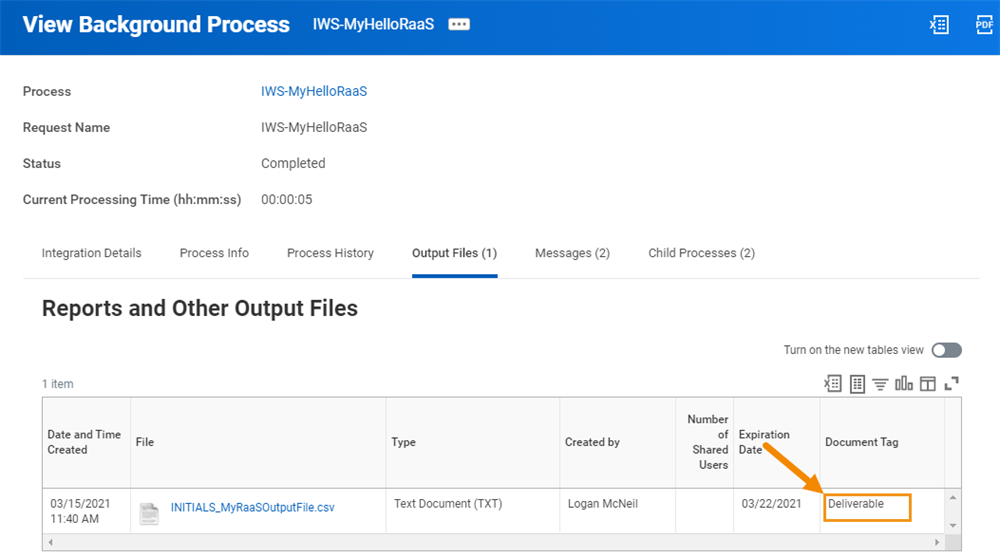
Task: Open INITIALS_MyRaaSOutputFile.csv file link
Action: point(253,507)
